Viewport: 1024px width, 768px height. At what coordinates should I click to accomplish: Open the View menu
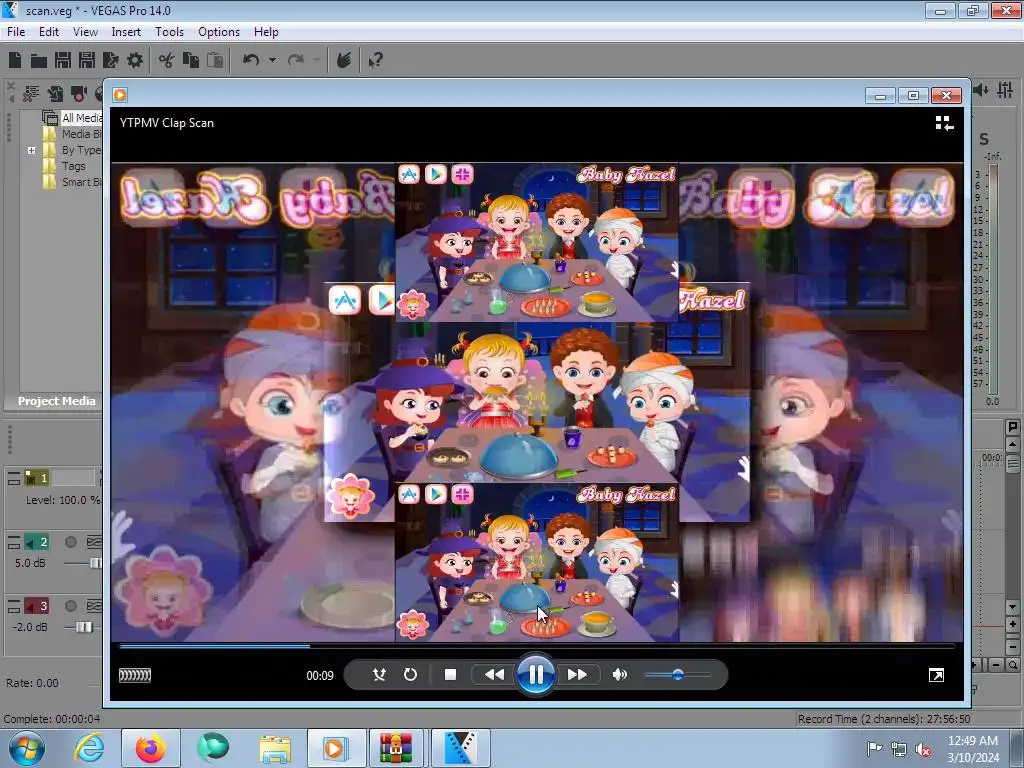[85, 31]
